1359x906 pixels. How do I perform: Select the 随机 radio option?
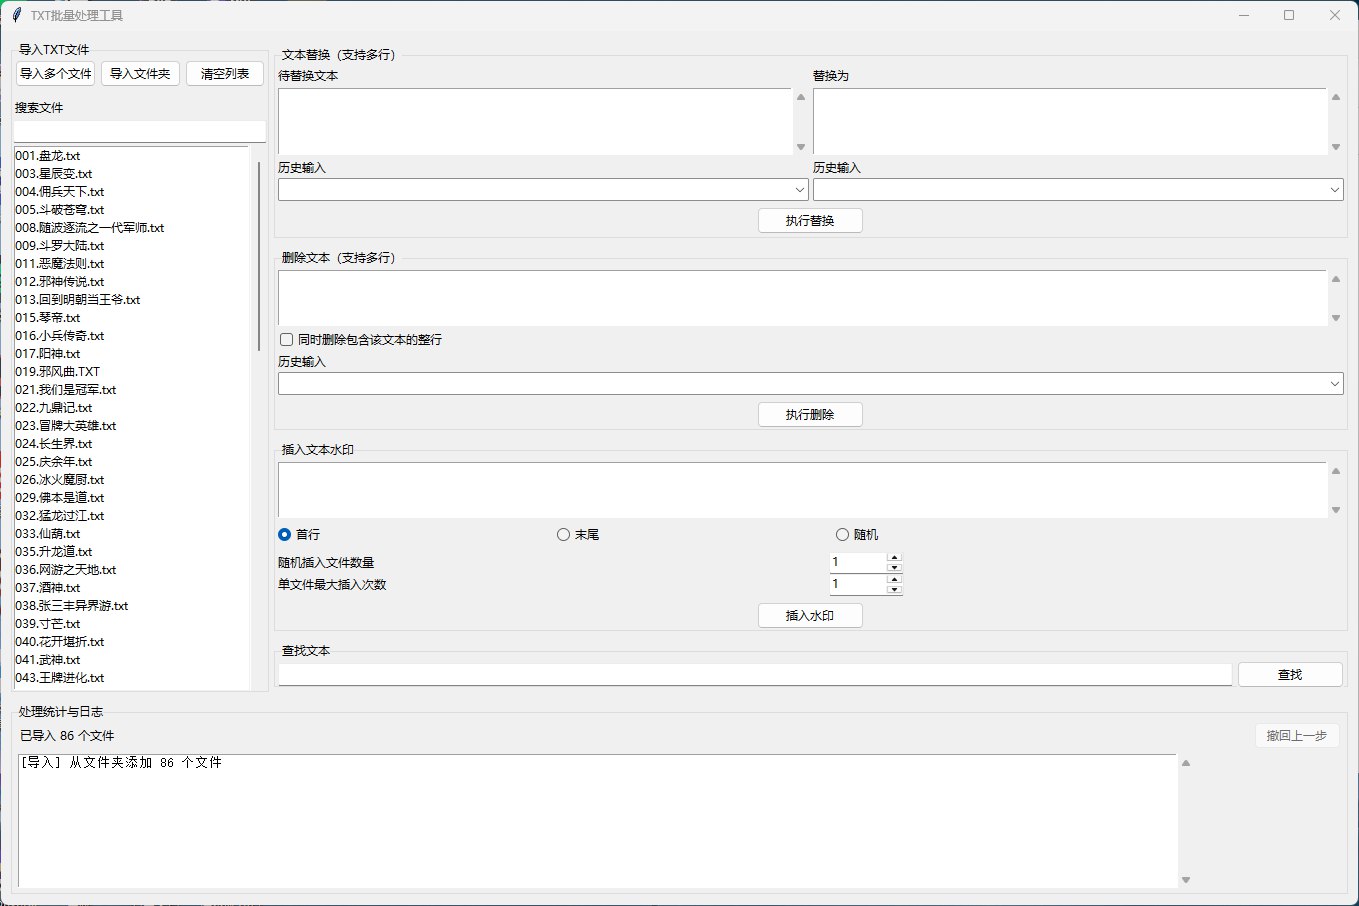click(x=842, y=535)
